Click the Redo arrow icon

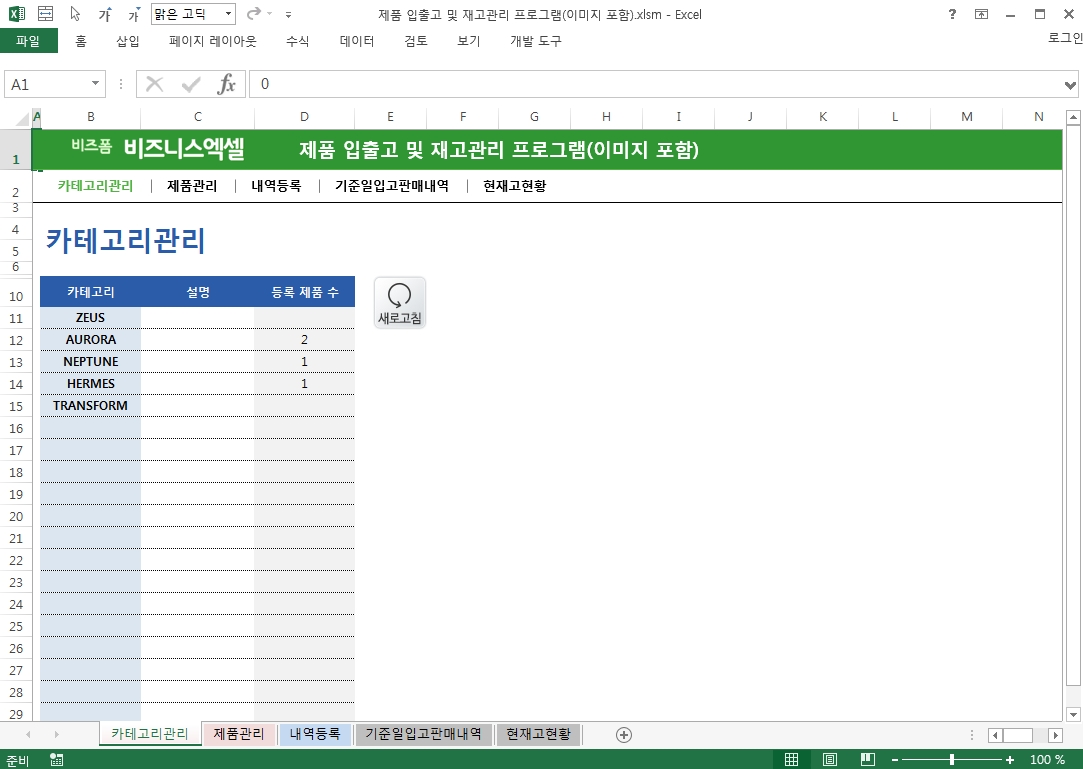(254, 14)
